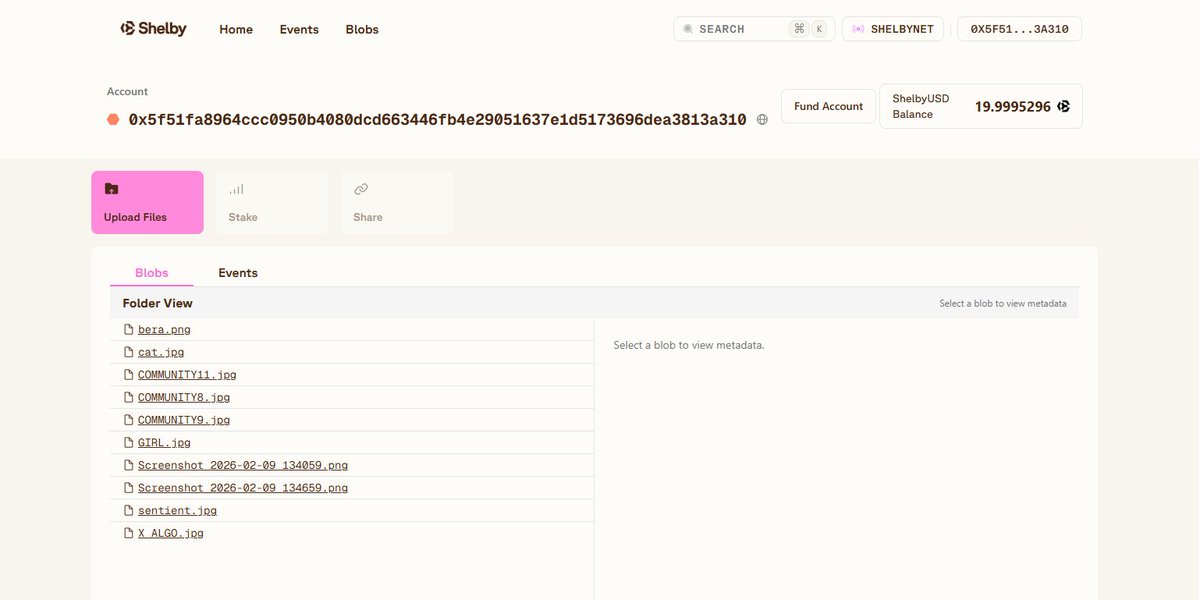Click the orange account avatar hexagon
This screenshot has width=1200, height=600.
pyautogui.click(x=113, y=120)
